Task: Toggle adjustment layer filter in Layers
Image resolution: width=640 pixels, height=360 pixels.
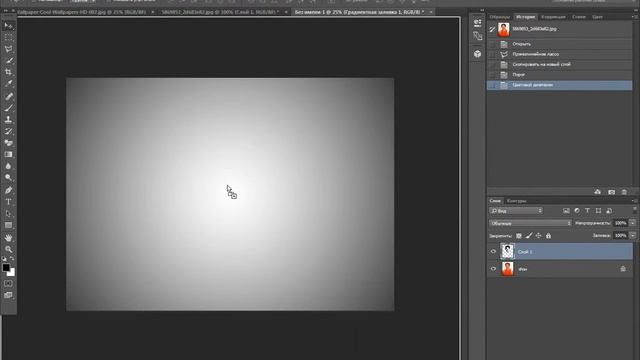Action: 577,211
